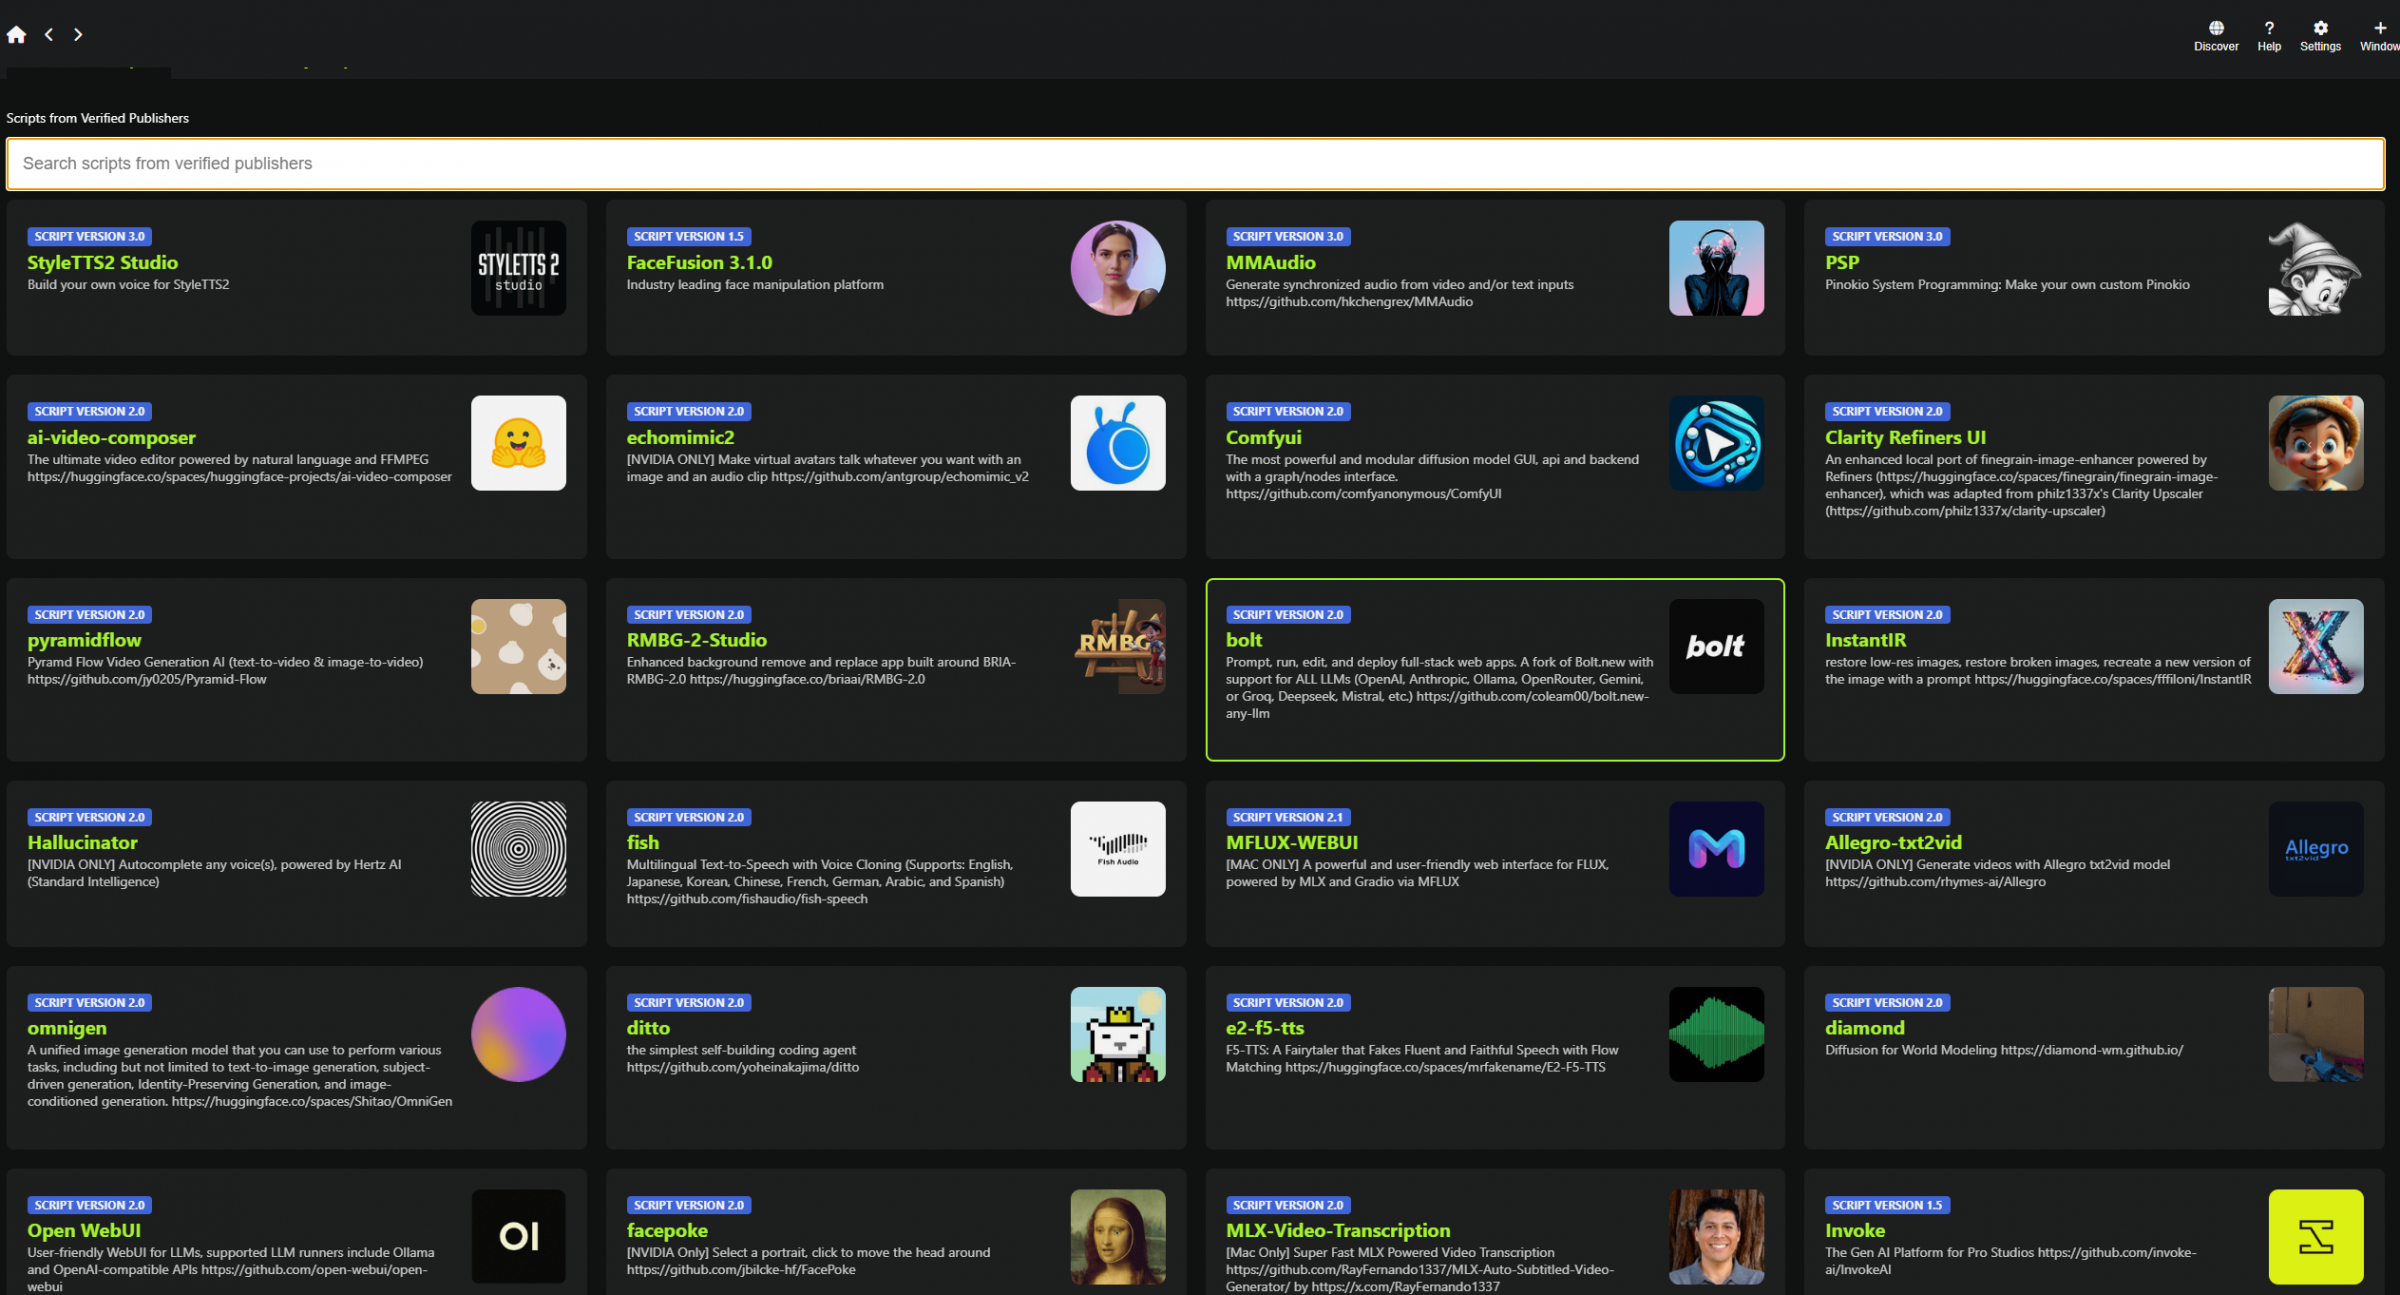The width and height of the screenshot is (2400, 1295).
Task: Click Fish Audio waveform logo
Action: coord(1118,849)
